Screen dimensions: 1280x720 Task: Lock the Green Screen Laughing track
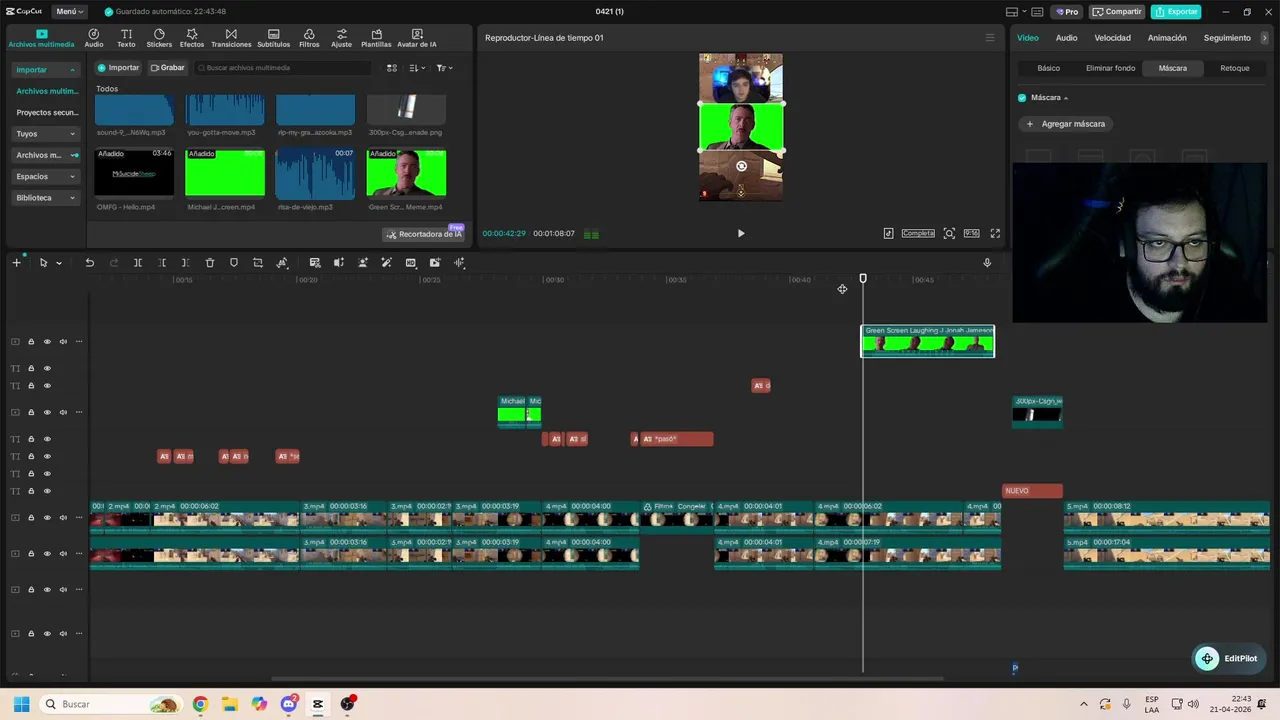click(31, 342)
